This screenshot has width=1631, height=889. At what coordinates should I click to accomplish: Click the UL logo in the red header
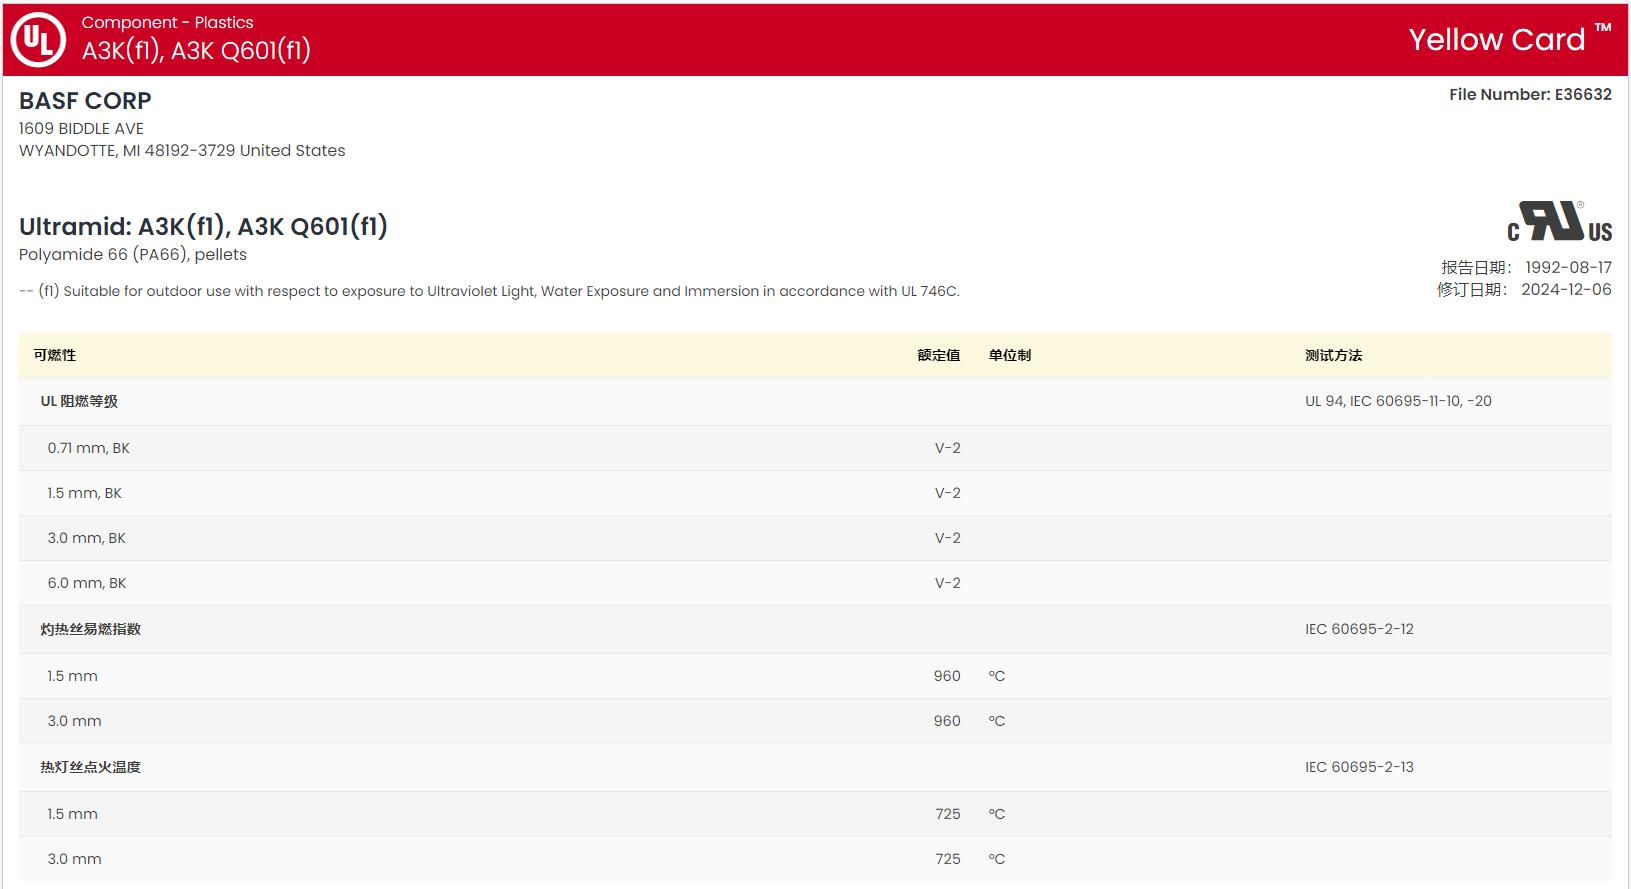click(x=38, y=40)
